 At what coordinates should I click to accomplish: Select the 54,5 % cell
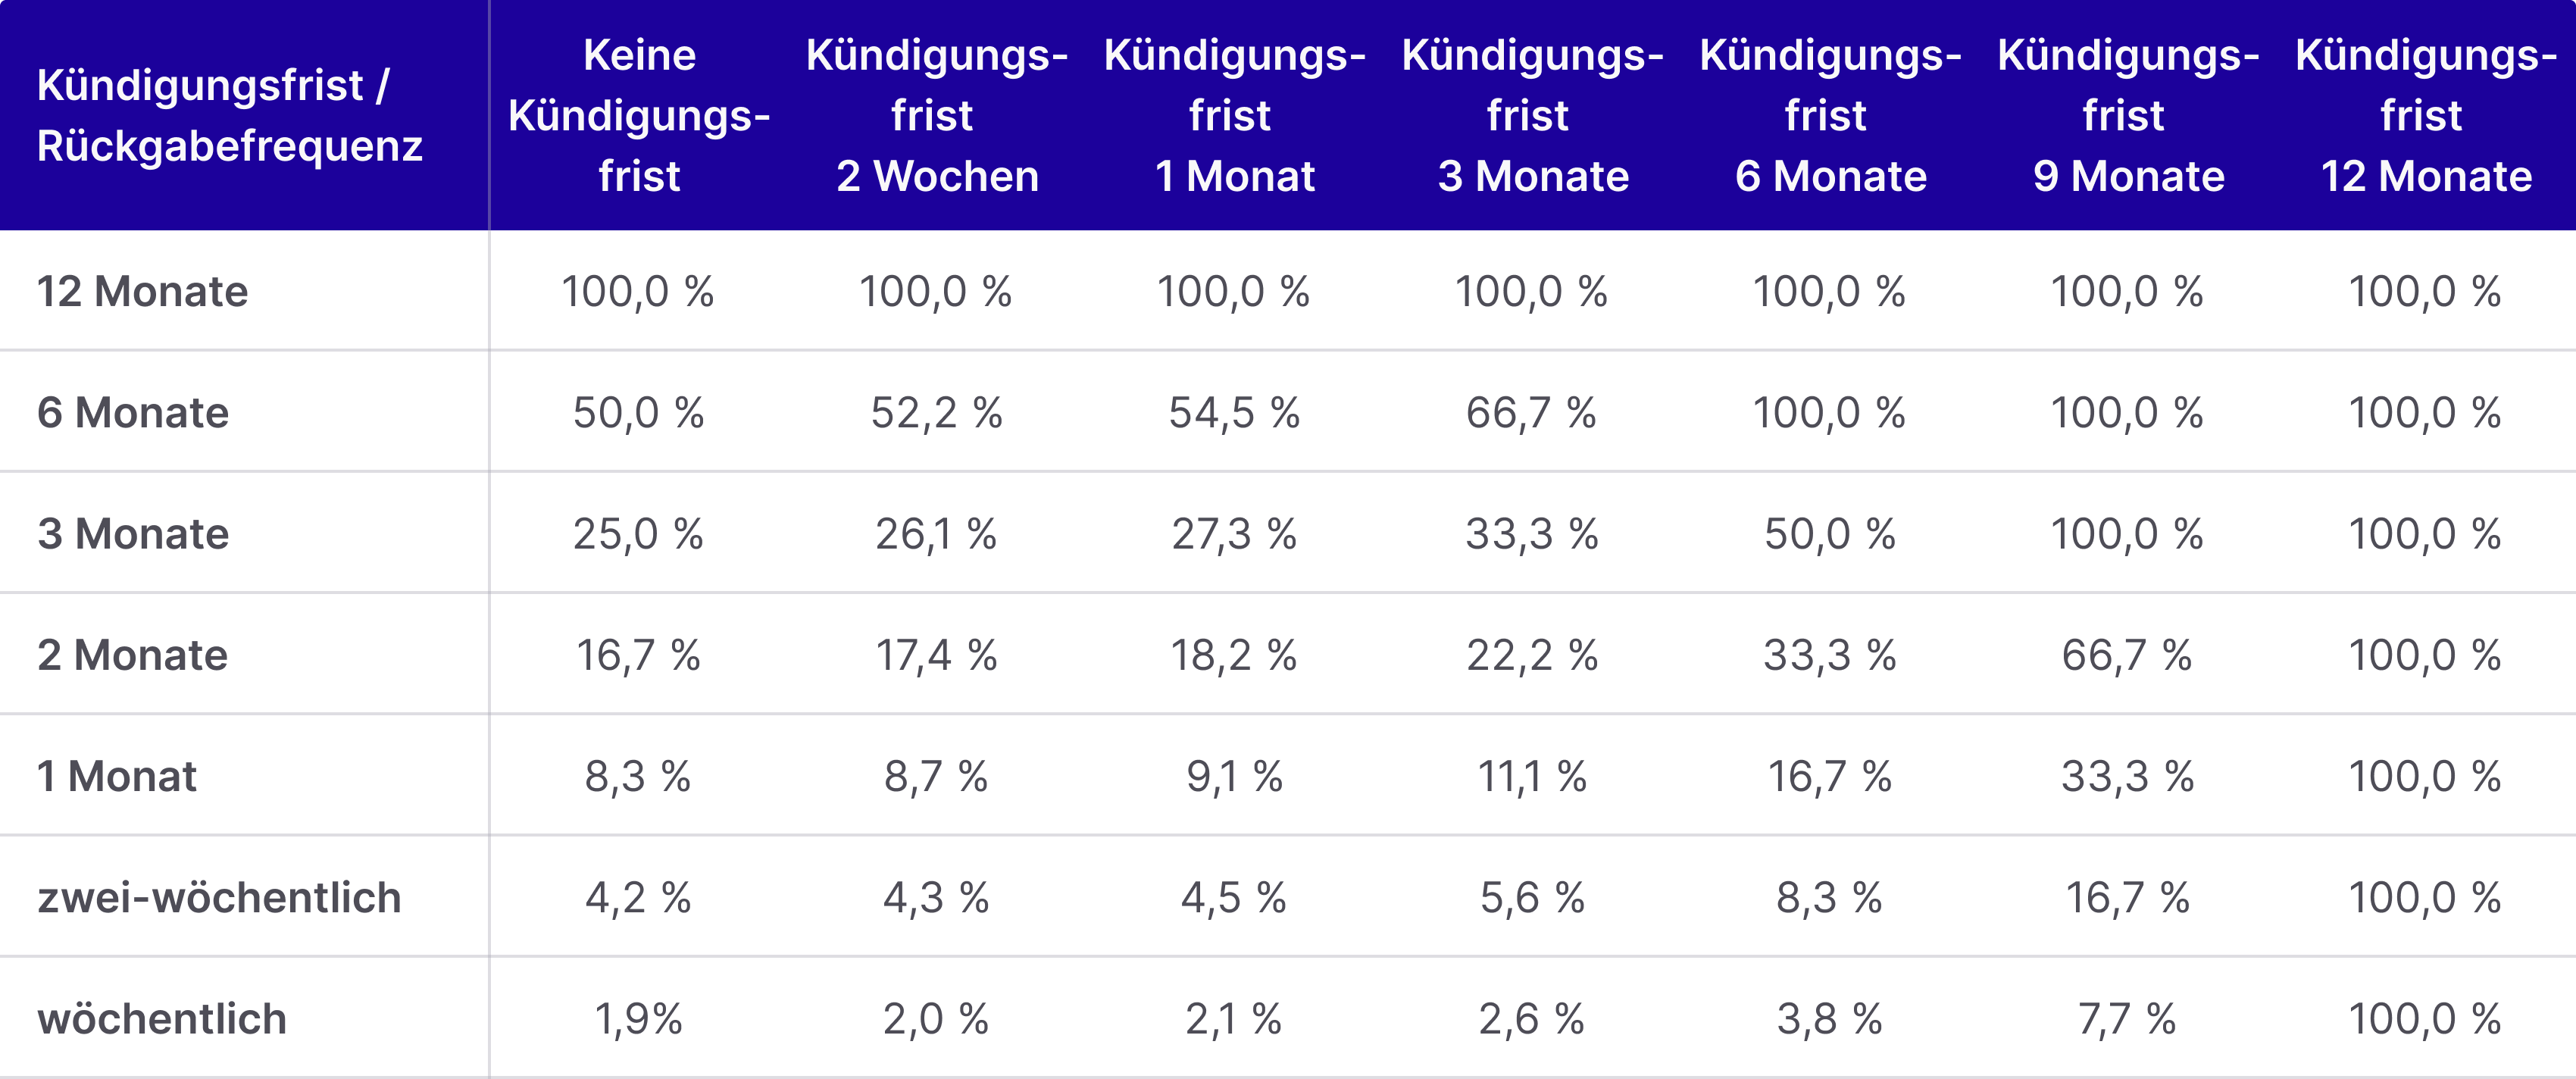coord(1234,412)
